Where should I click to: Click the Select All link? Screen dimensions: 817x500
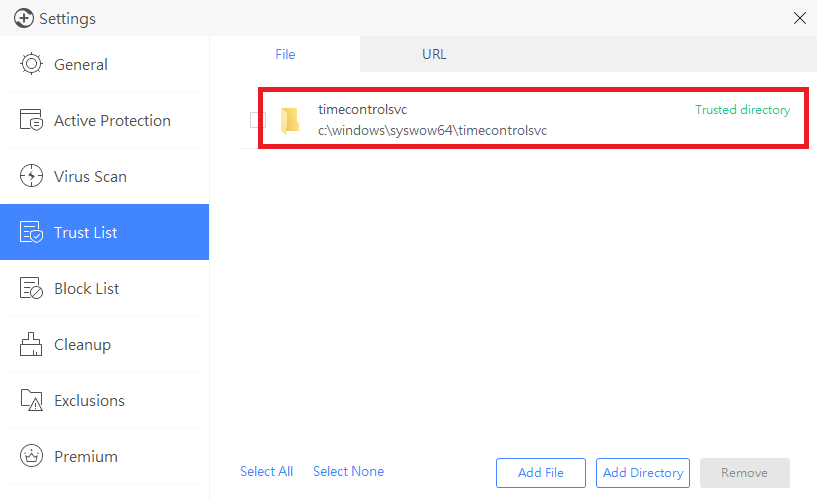click(x=266, y=471)
